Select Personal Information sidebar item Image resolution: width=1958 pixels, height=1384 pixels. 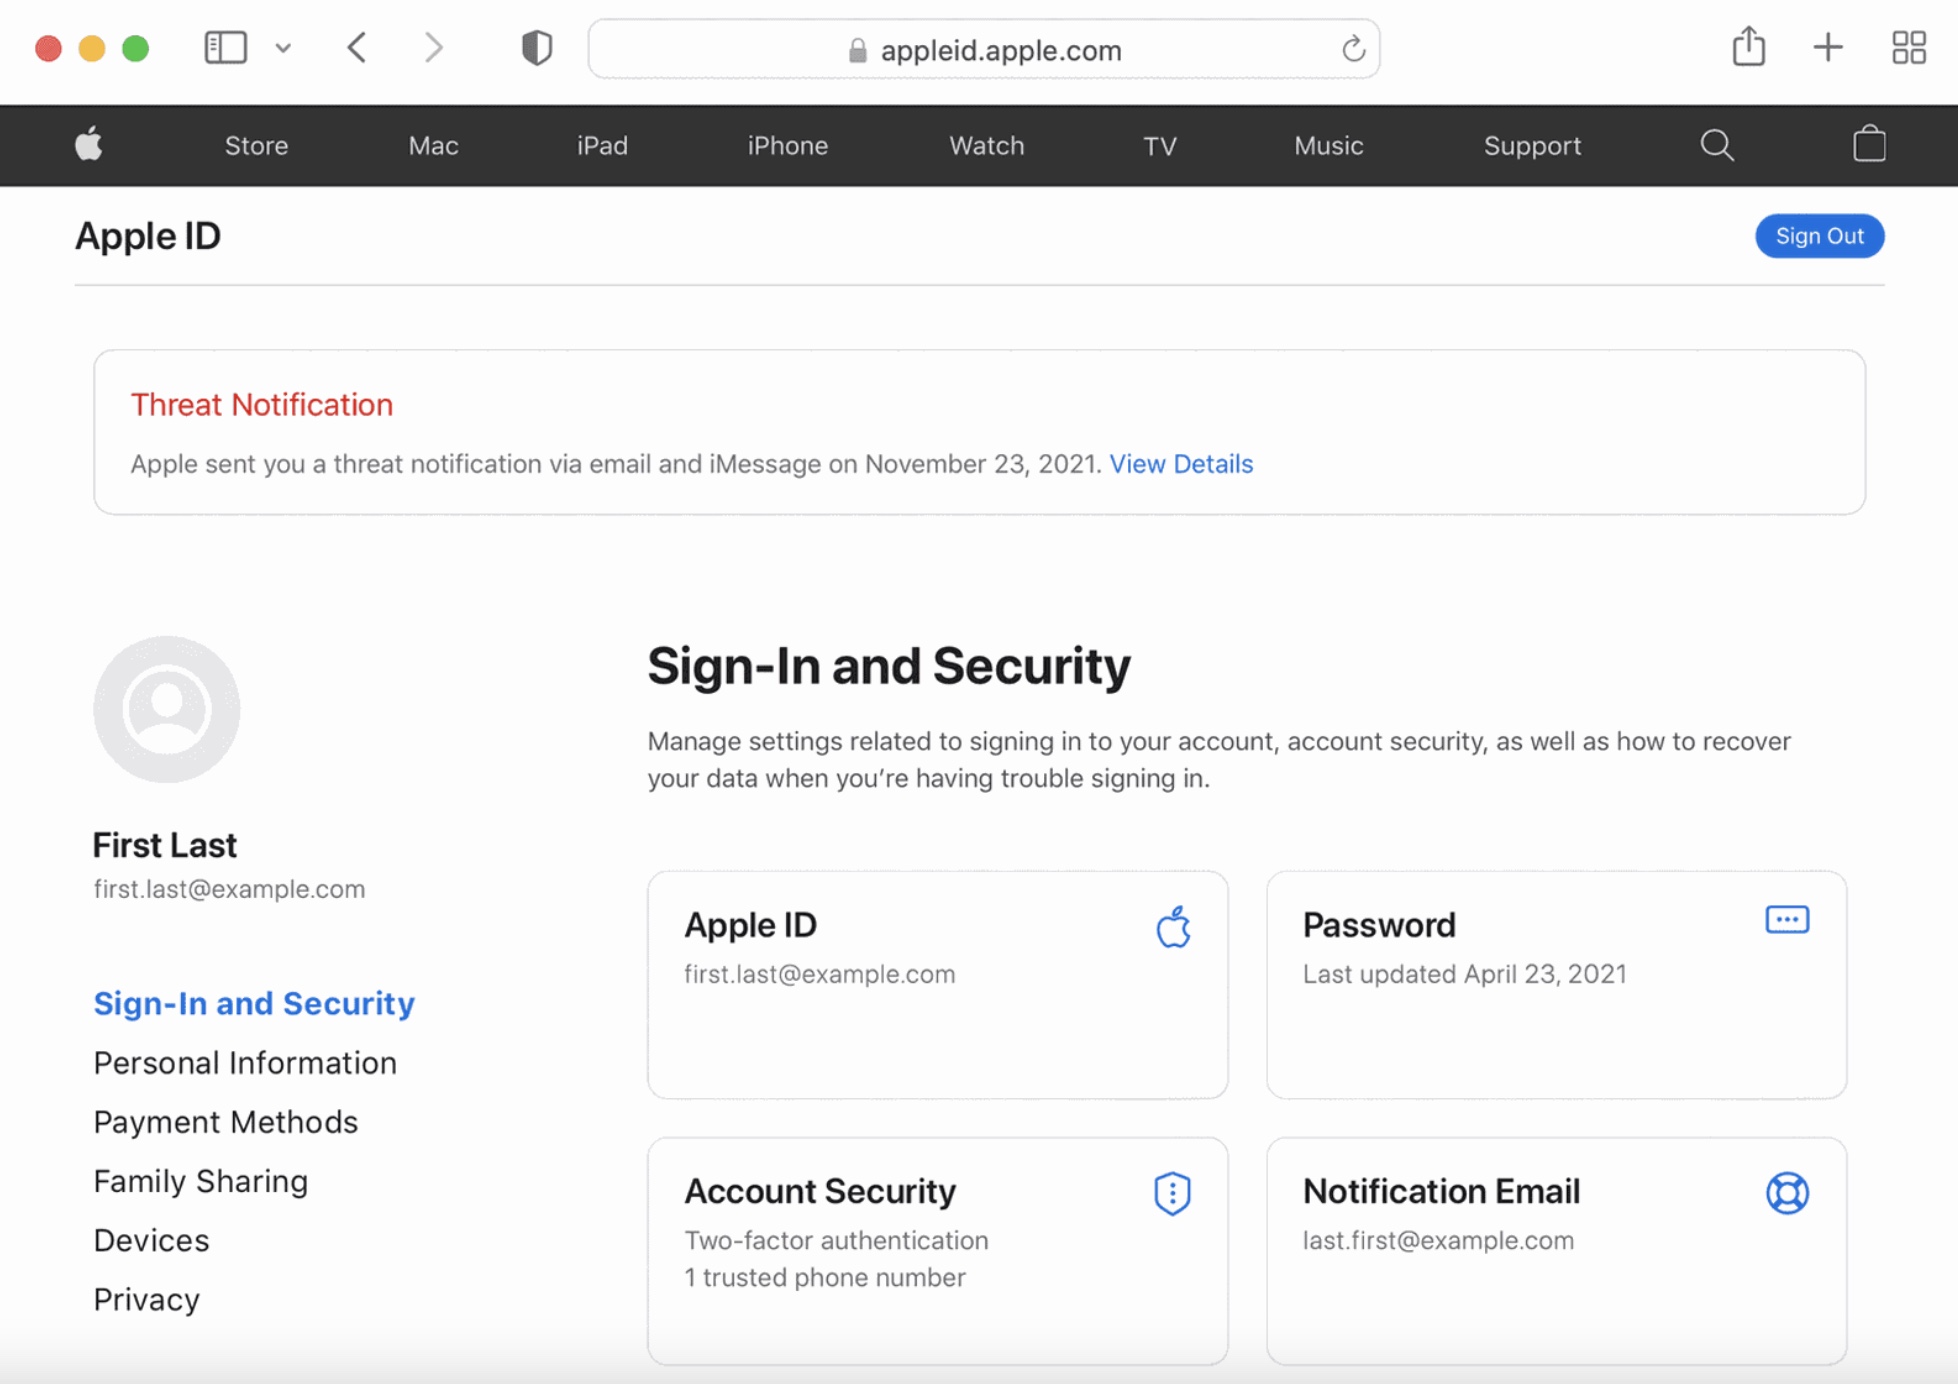[x=244, y=1062]
